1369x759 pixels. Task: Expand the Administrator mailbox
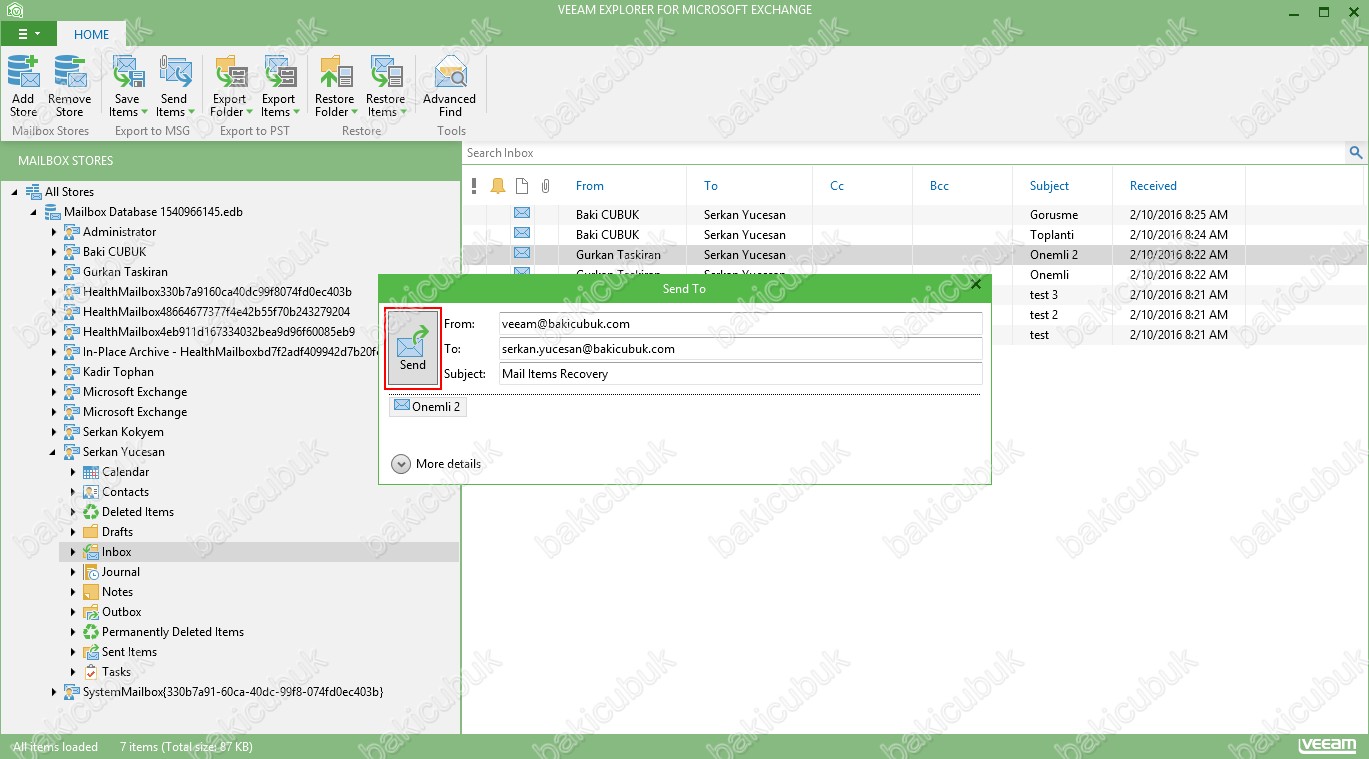point(54,232)
